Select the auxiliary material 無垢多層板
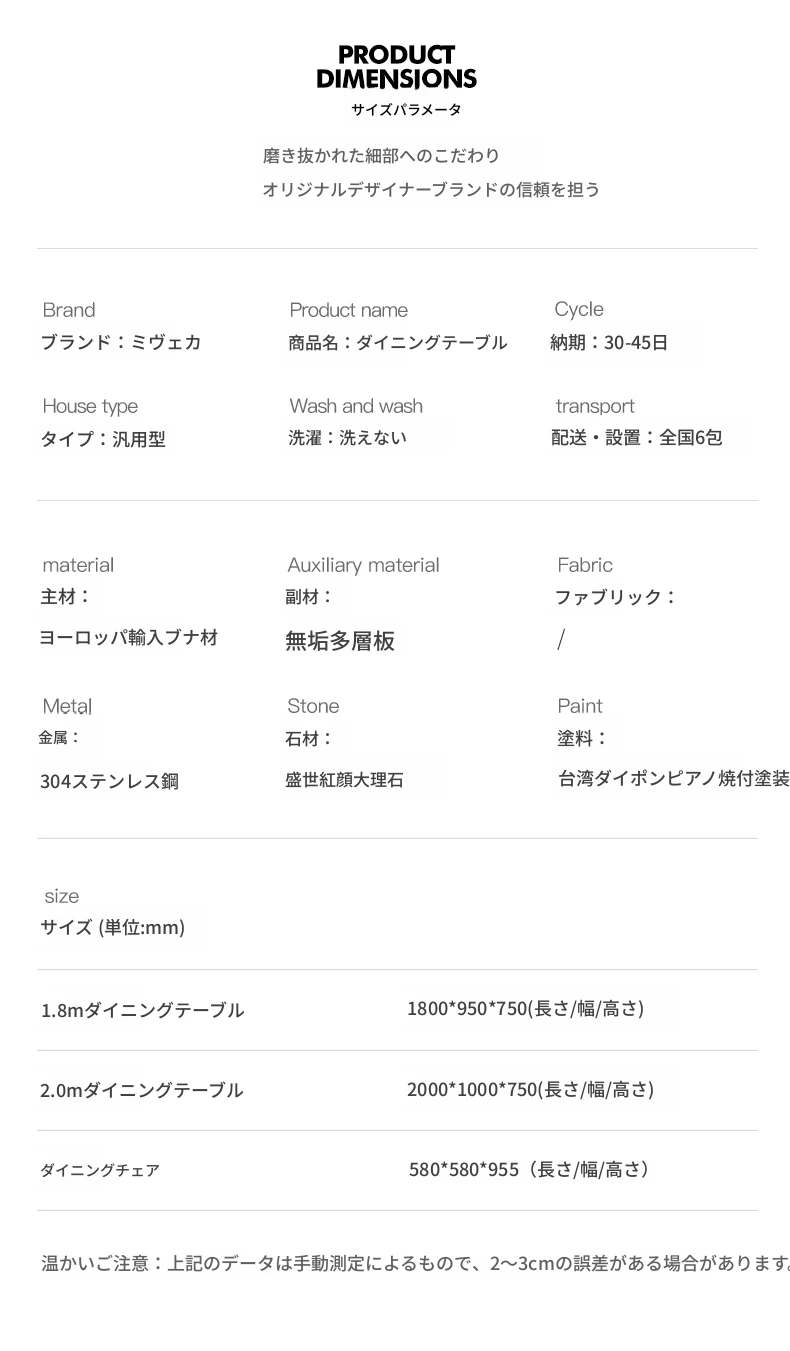This screenshot has height=1351, width=790. click(340, 641)
